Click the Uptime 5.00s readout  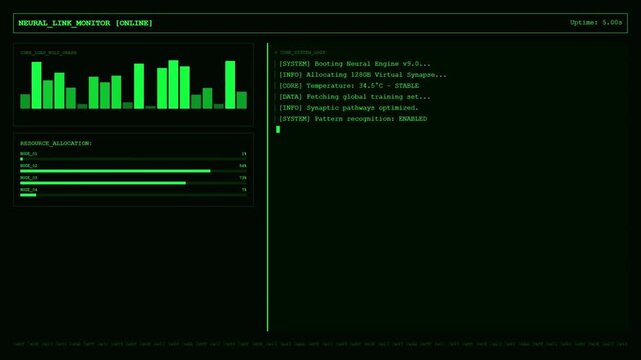tap(596, 22)
